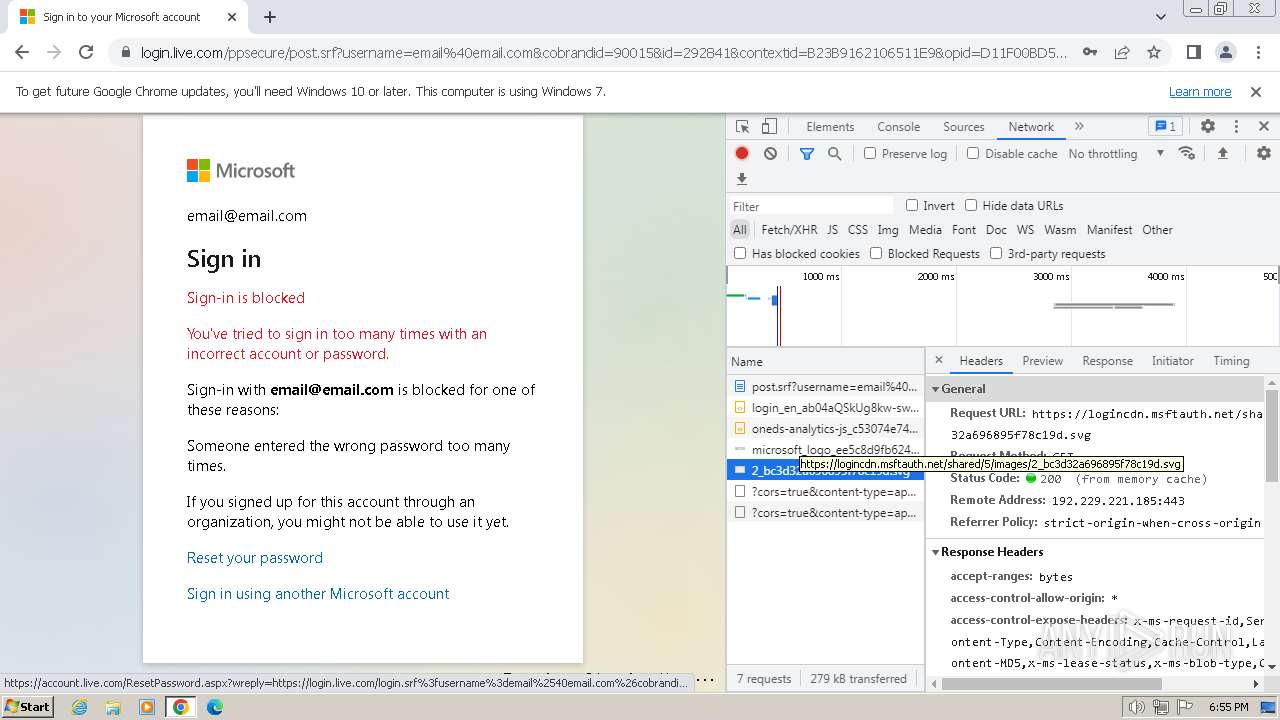Import HAR file upload icon
This screenshot has width=1280, height=720.
(1222, 154)
